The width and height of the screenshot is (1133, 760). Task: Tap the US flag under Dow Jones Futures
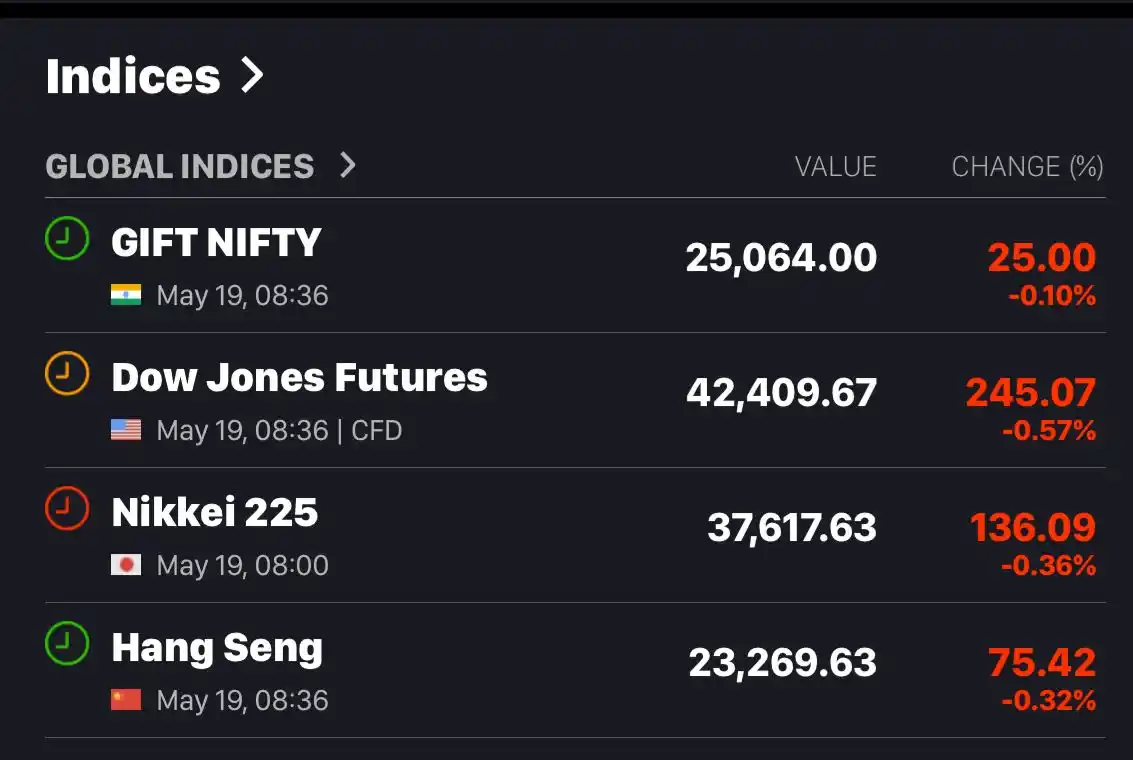click(x=126, y=430)
